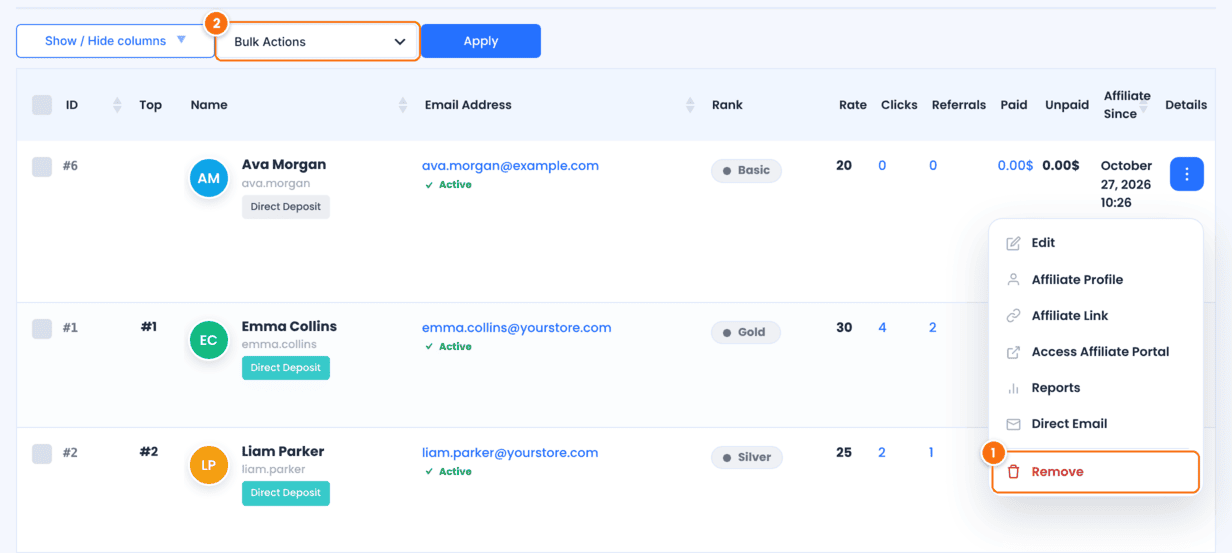
Task: Click the Top rank #2 cell
Action: point(149,452)
